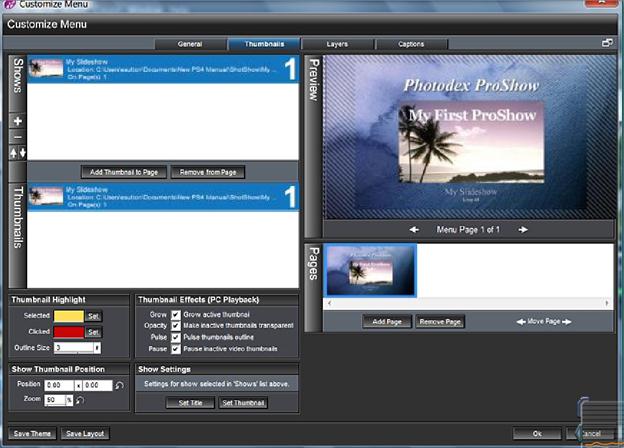Disable Make inactive thumbnails transparent
This screenshot has width=624, height=448.
click(x=176, y=326)
